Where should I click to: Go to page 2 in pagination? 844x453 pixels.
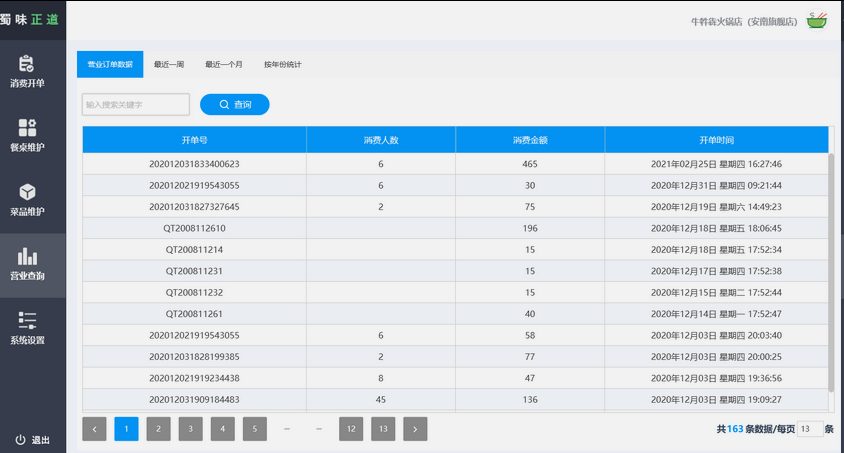(158, 429)
